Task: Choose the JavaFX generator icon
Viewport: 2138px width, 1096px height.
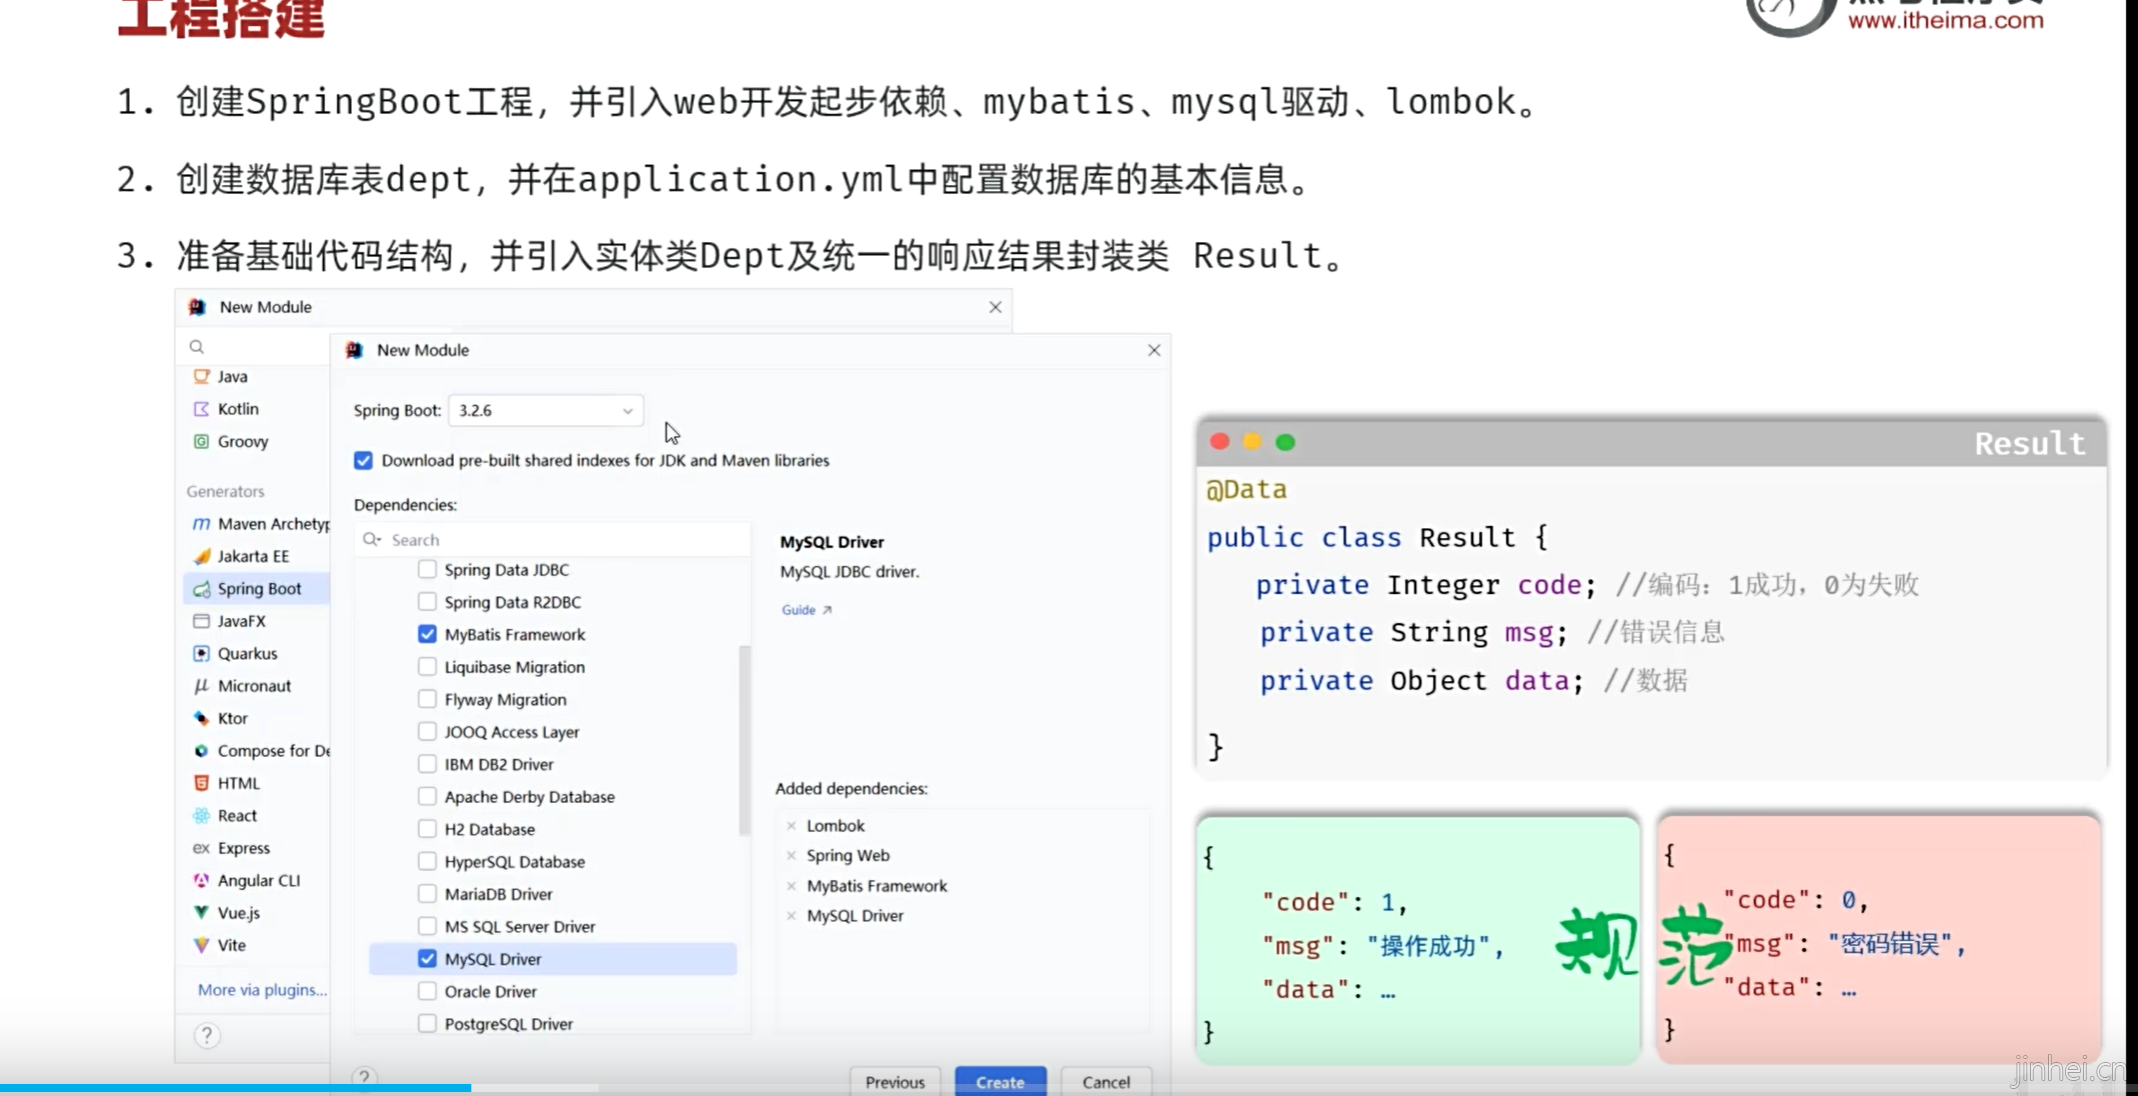Action: tap(201, 620)
